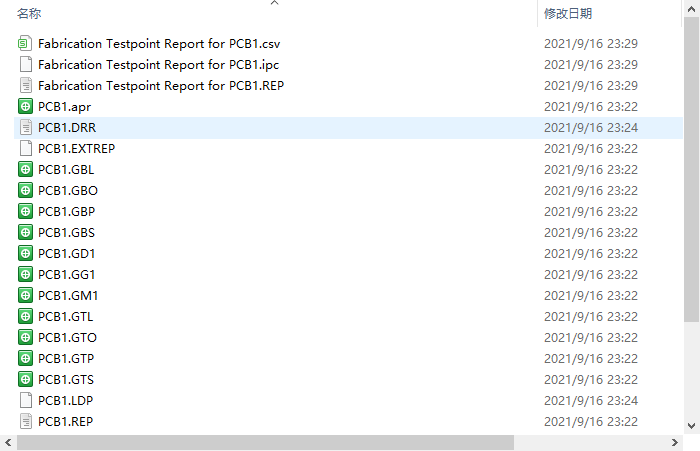Click the green Gerber icon for PCB1.GTL
This screenshot has width=700, height=451.
(25, 316)
